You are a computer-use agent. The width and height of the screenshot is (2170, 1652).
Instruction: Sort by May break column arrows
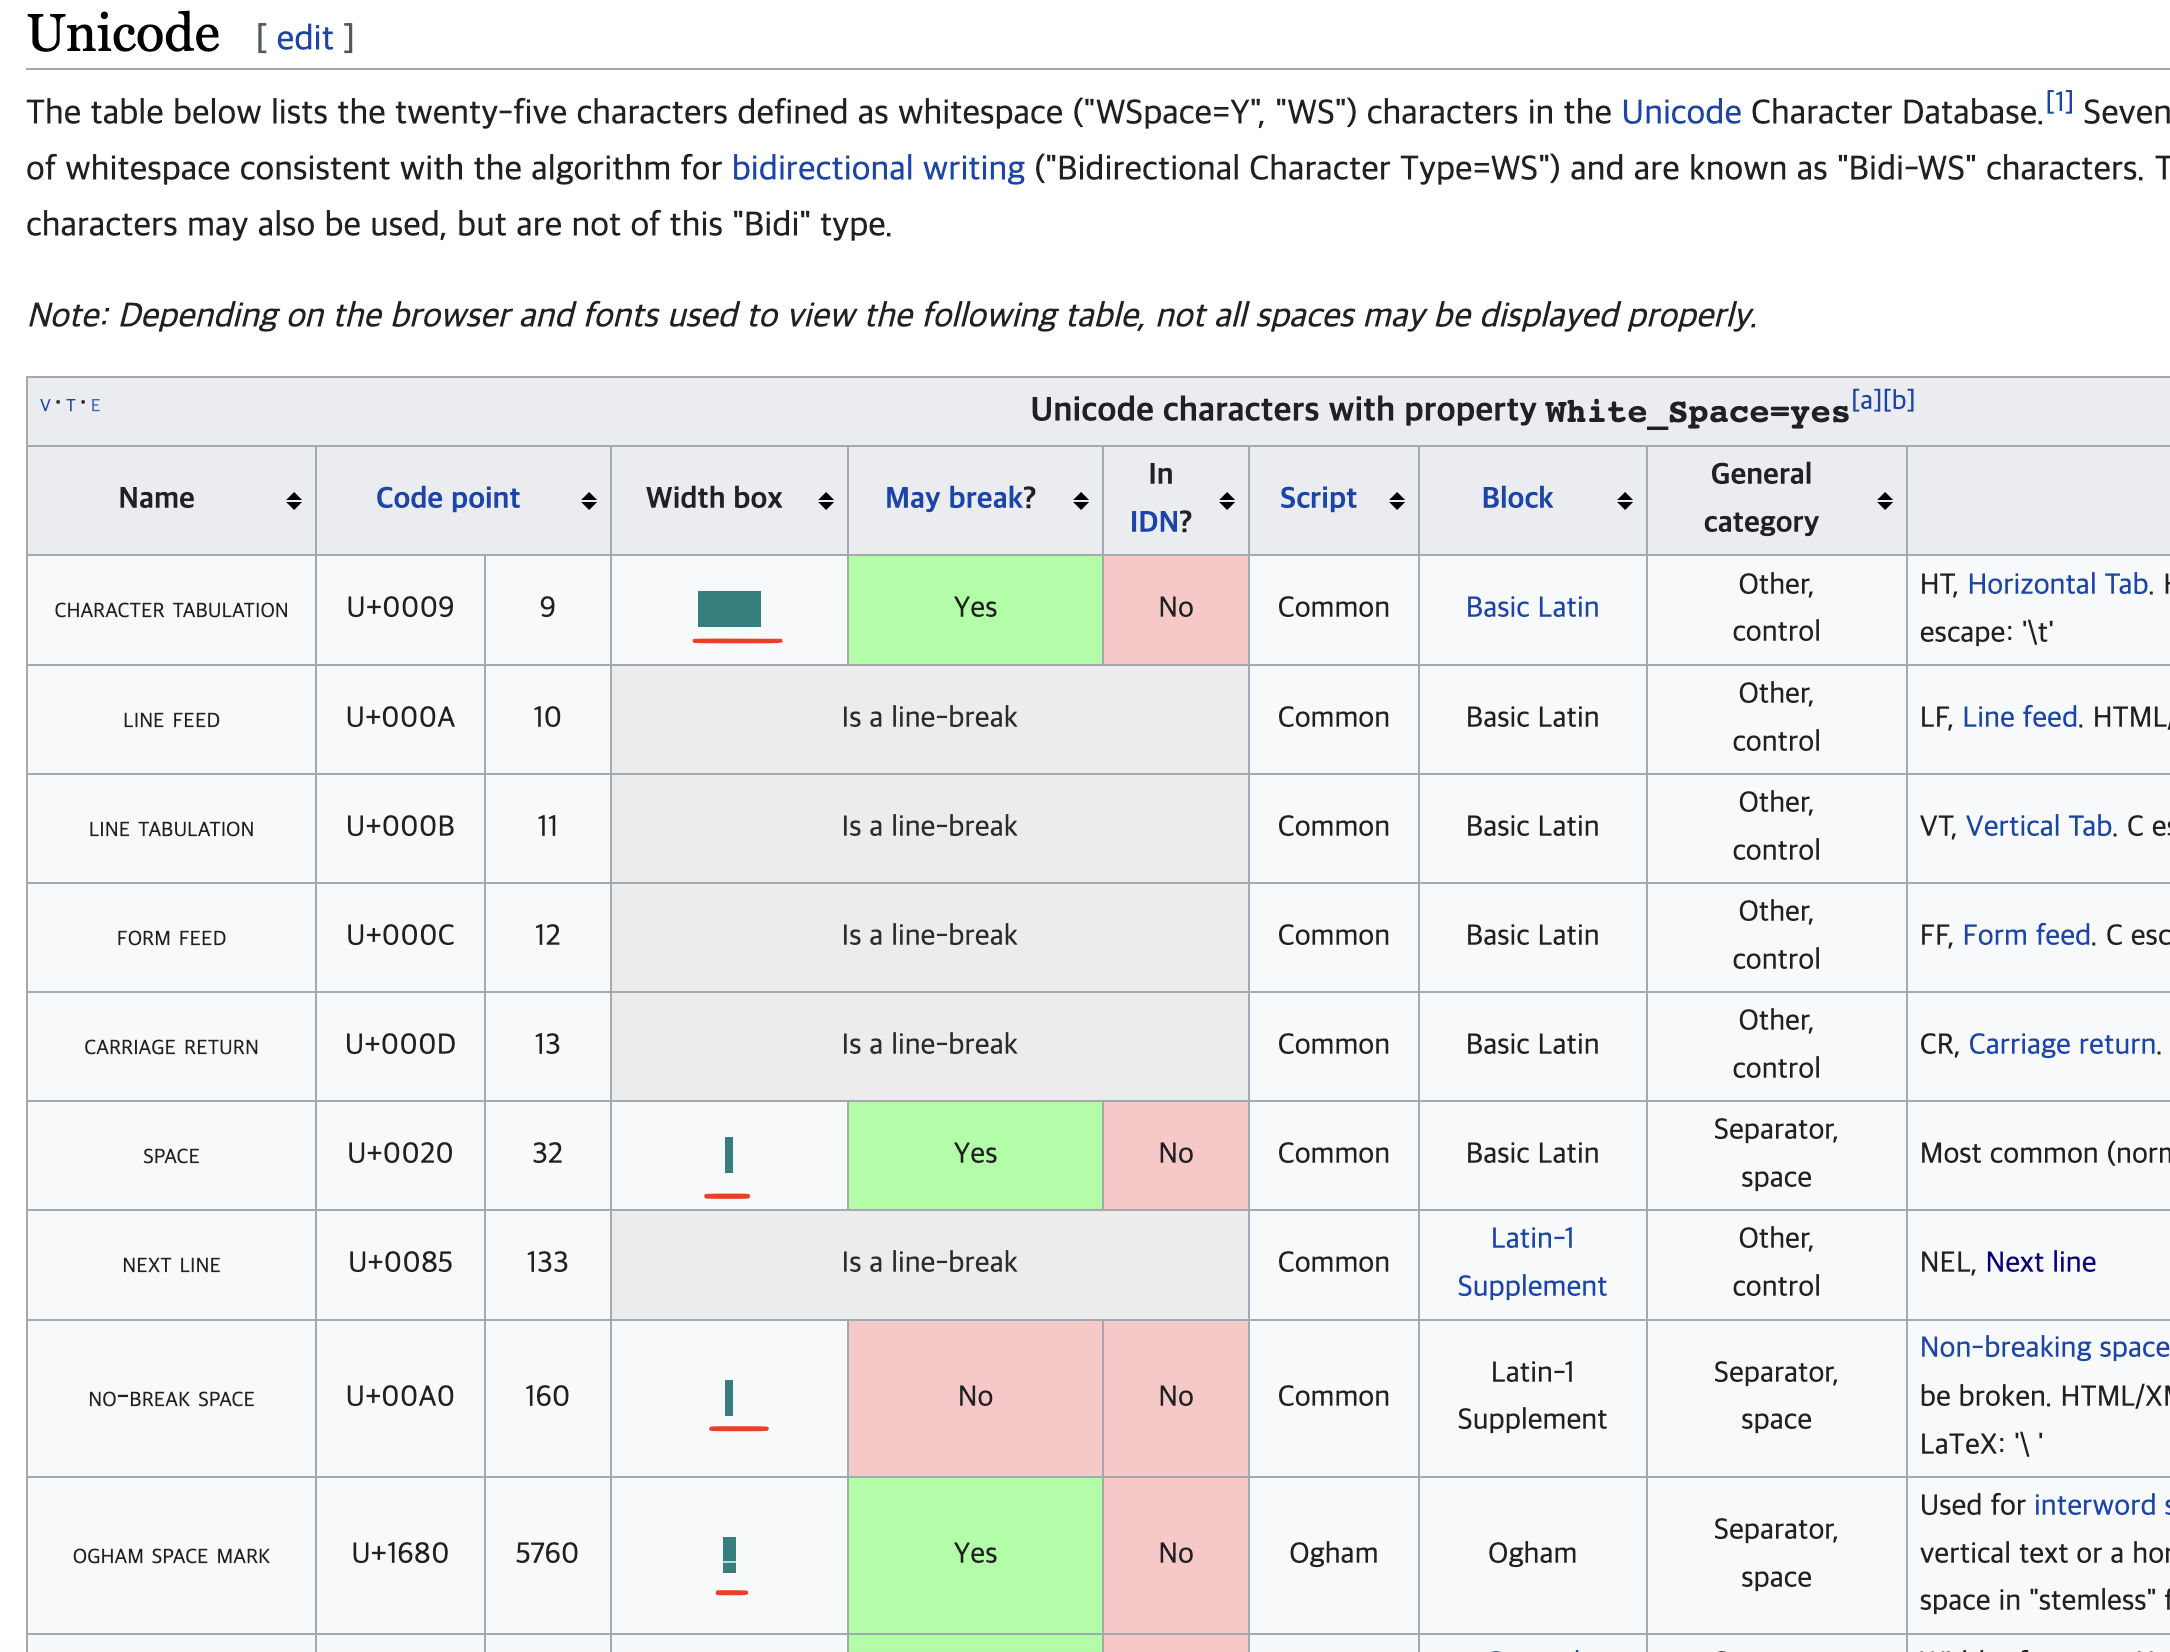tap(1080, 500)
